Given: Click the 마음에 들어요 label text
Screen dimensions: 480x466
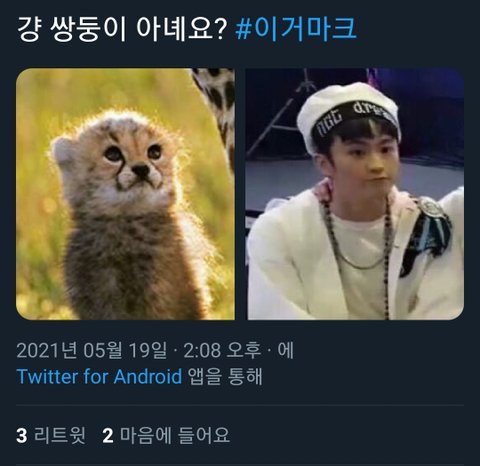Looking at the screenshot, I should [x=175, y=435].
